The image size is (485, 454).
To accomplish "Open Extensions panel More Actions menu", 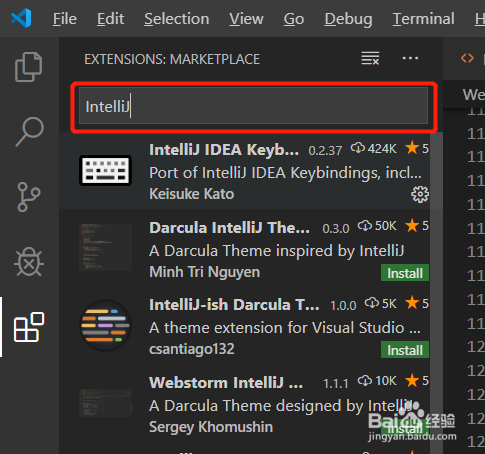I will [x=410, y=58].
